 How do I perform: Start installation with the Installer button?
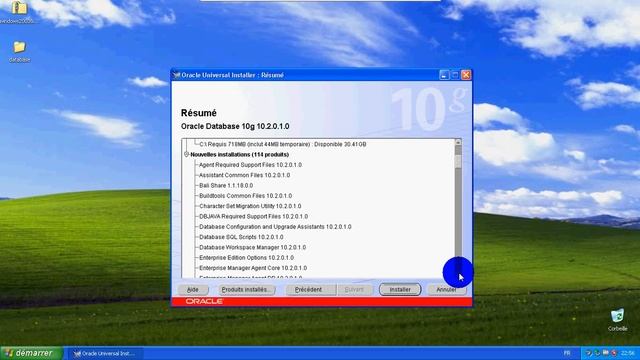pos(400,289)
